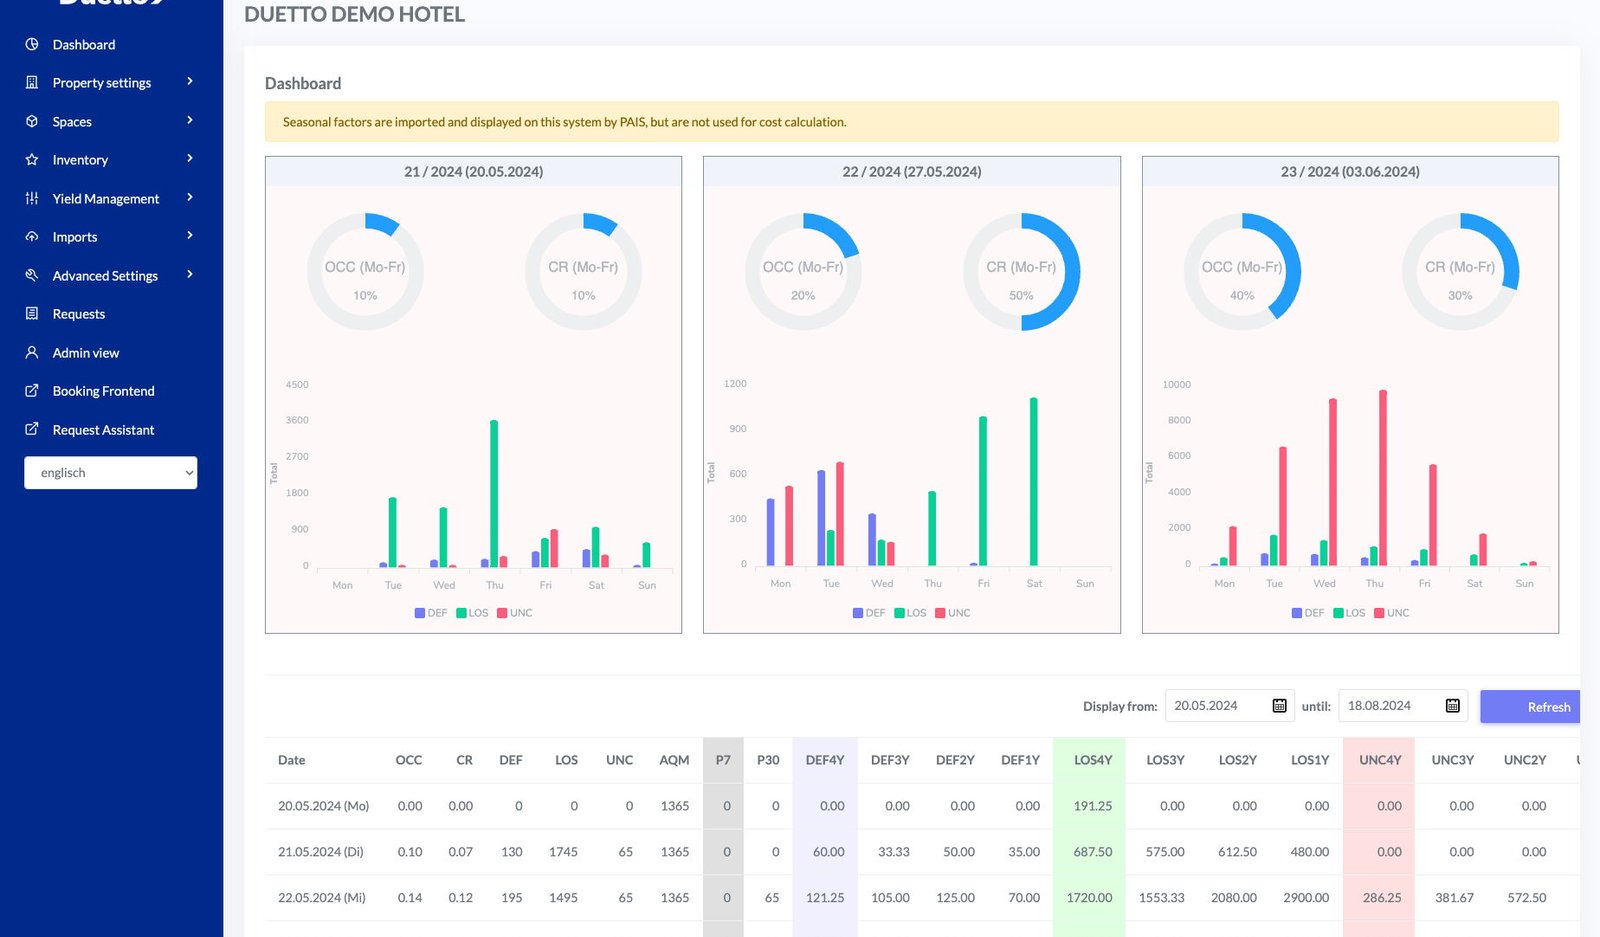Expand Imports submenu chevron

pos(190,236)
